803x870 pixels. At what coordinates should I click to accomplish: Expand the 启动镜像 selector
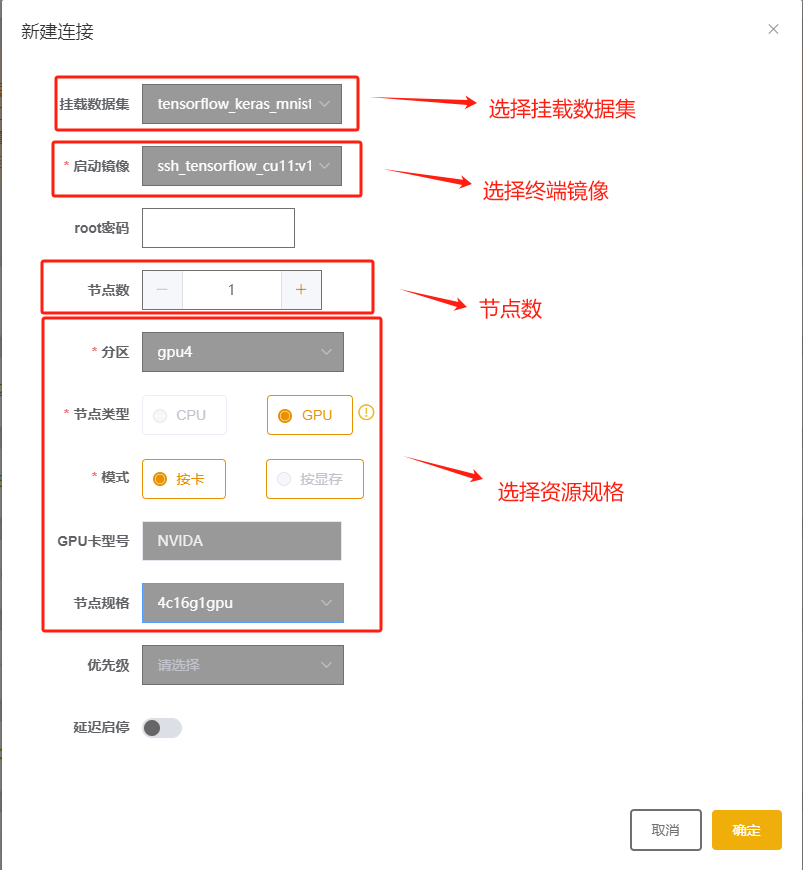pyautogui.click(x=242, y=166)
